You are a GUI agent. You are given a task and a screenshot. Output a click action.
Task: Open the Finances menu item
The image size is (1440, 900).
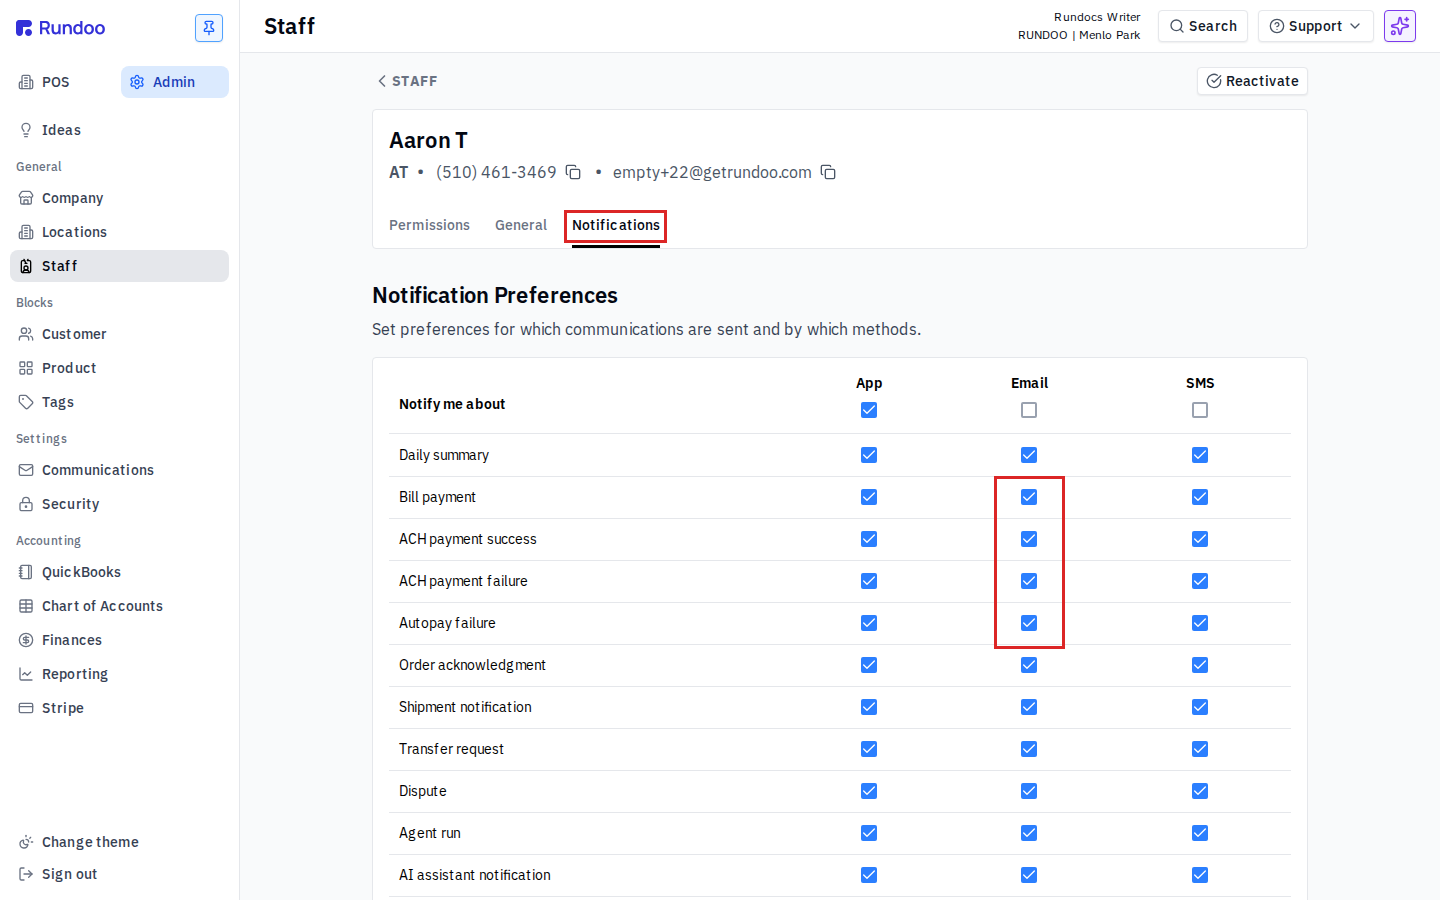120,640
